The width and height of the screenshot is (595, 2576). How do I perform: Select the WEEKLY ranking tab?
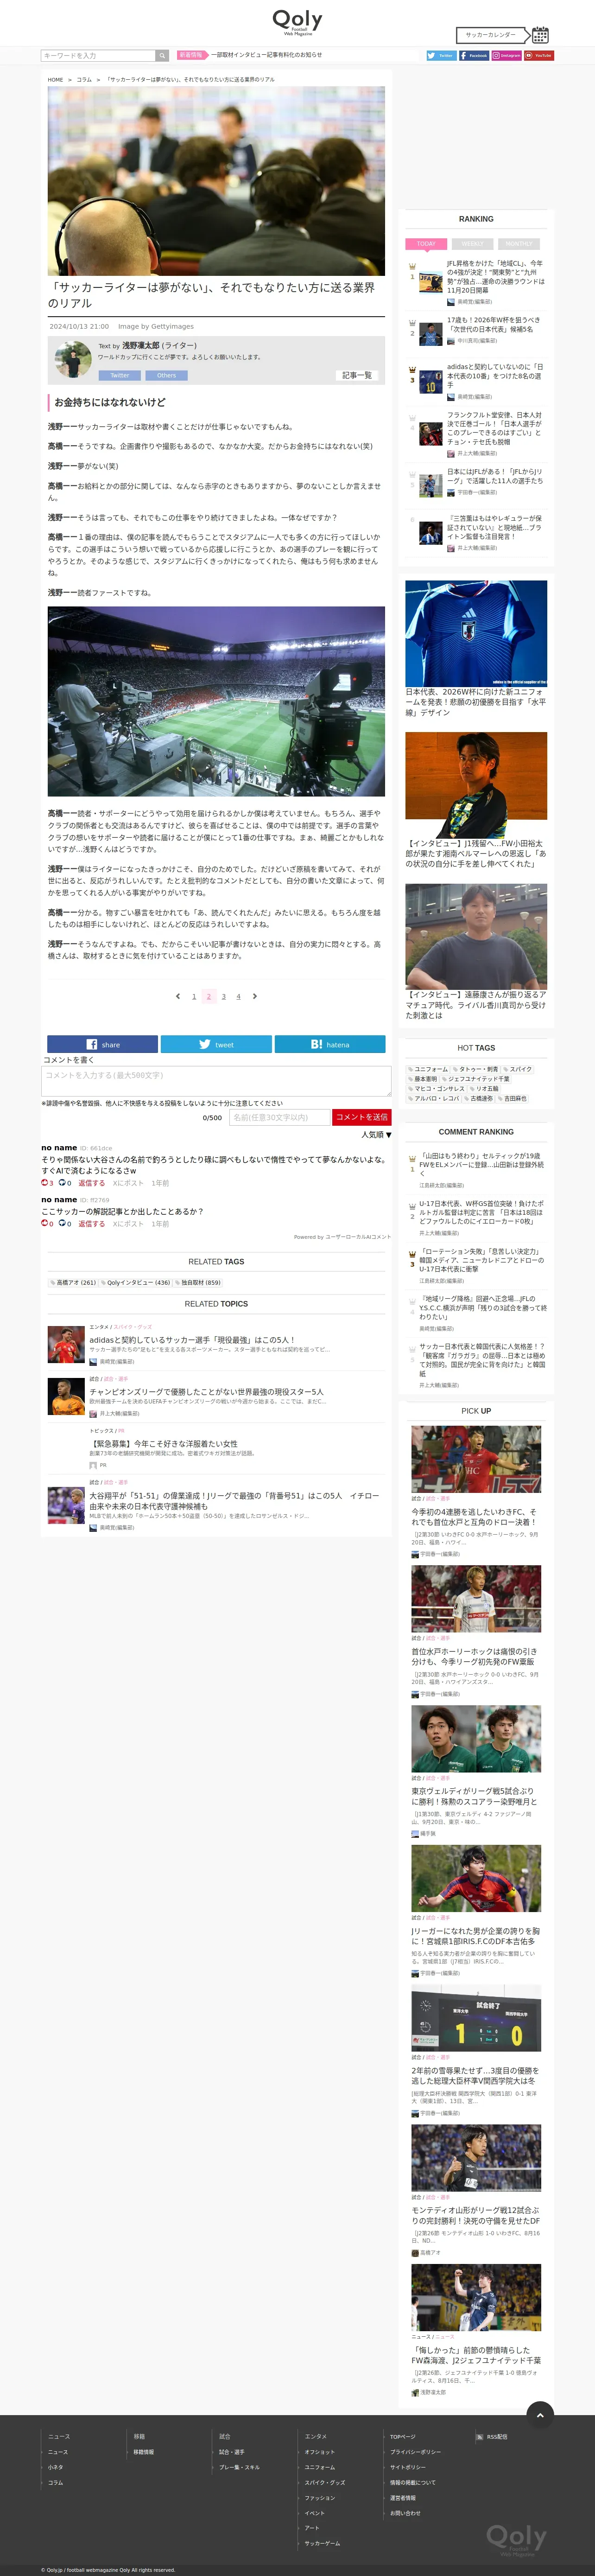[x=472, y=244]
